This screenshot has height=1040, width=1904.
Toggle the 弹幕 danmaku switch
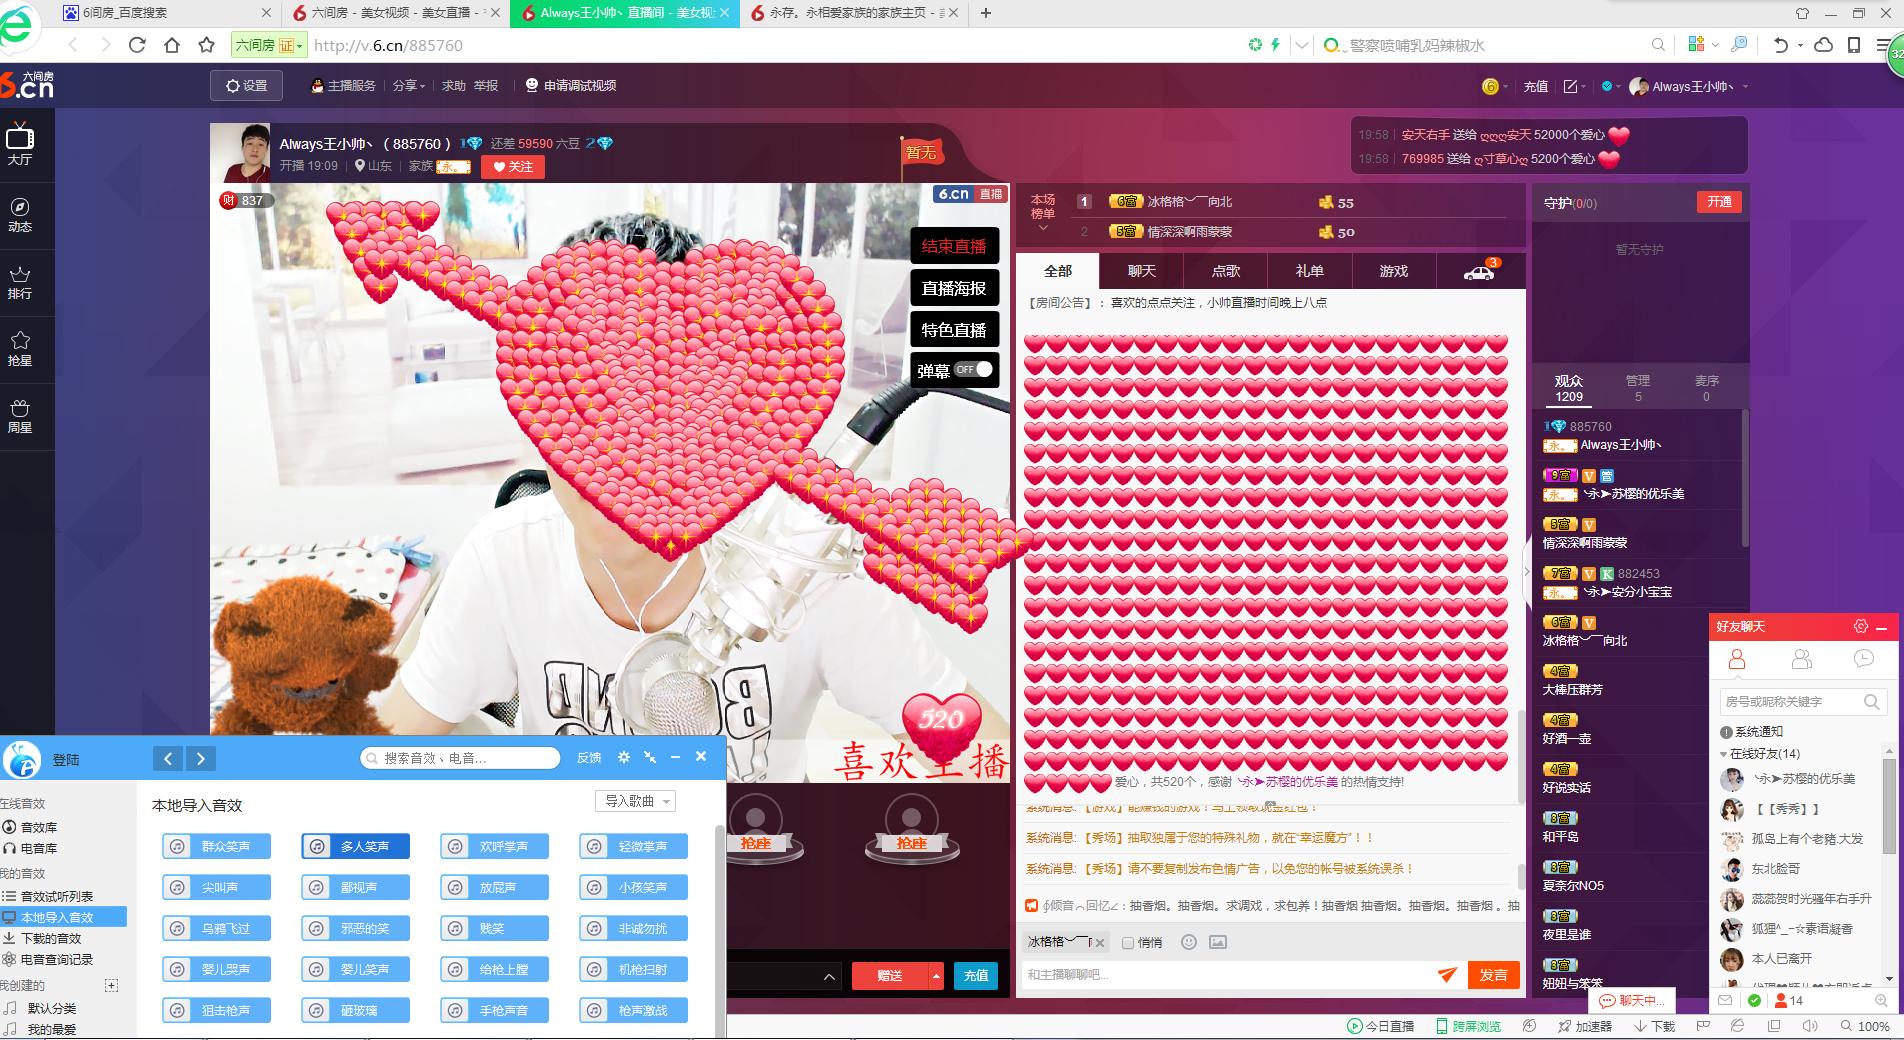pos(973,370)
